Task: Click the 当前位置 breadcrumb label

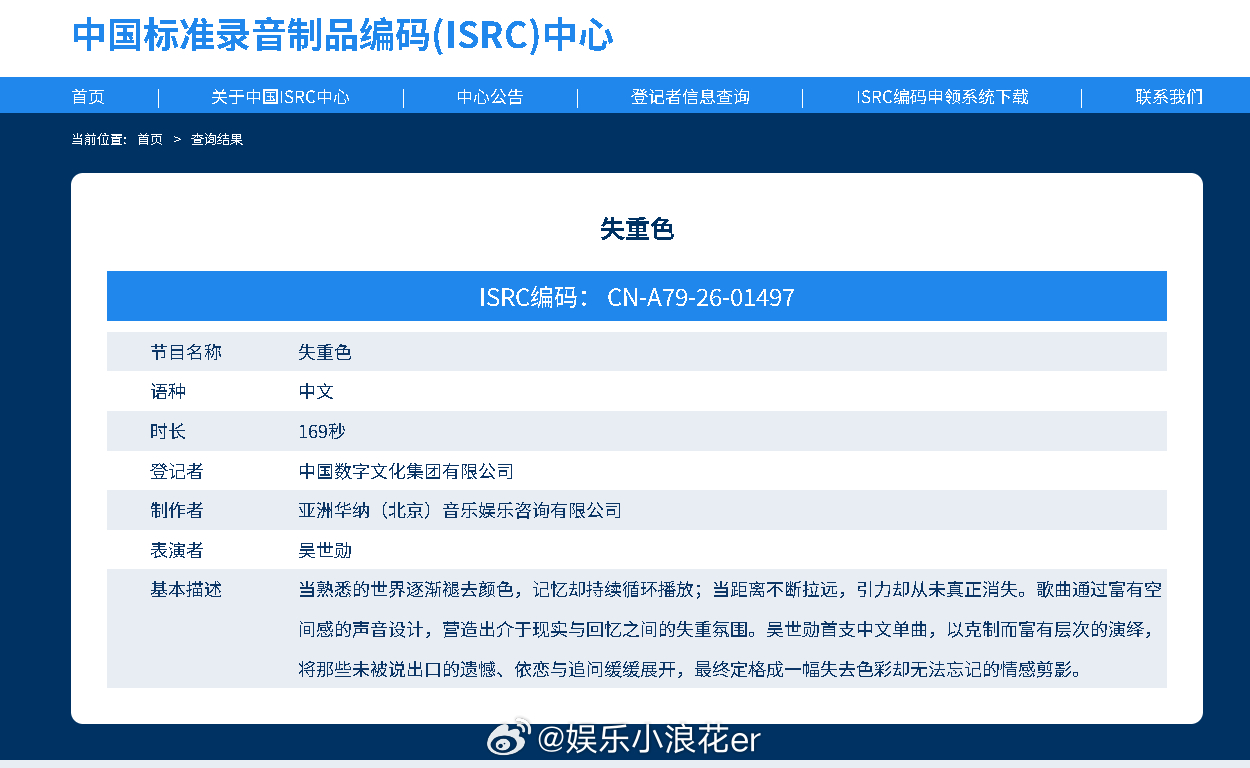Action: click(x=99, y=140)
